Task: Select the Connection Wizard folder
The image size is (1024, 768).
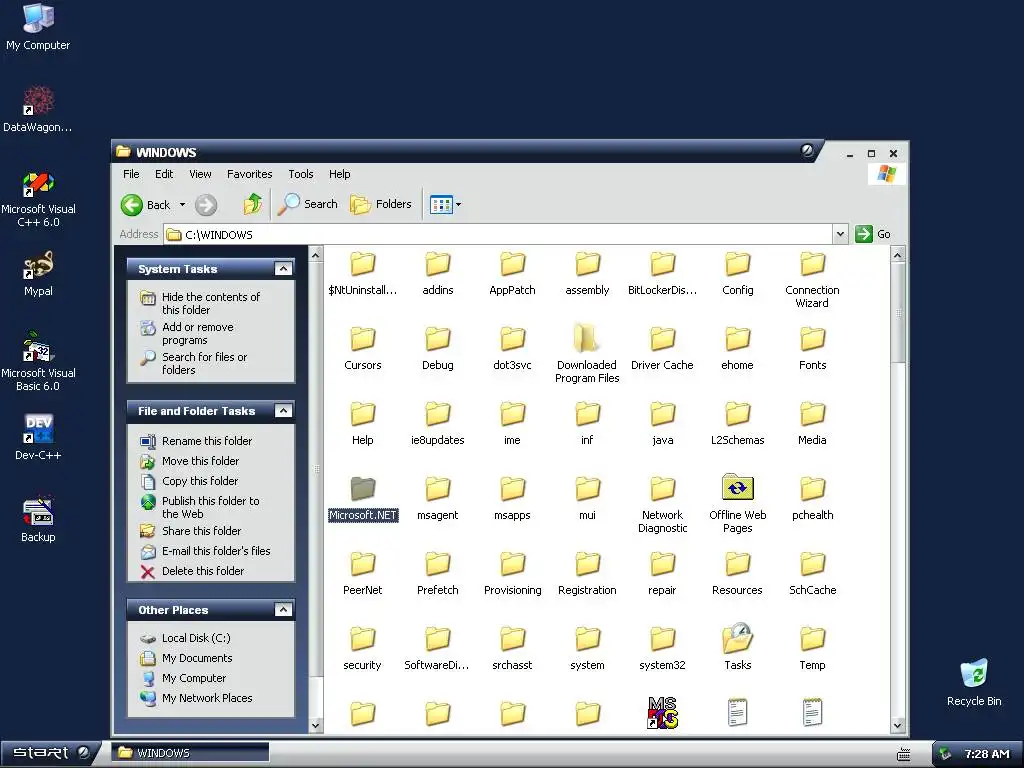Action: 812,279
